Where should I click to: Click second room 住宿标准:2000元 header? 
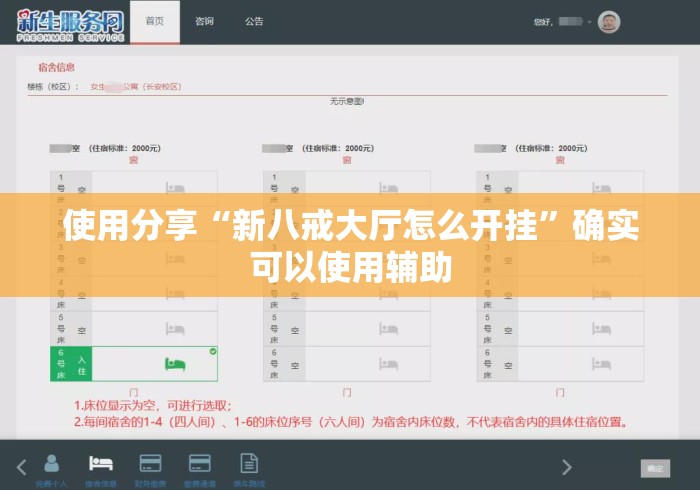click(x=338, y=148)
